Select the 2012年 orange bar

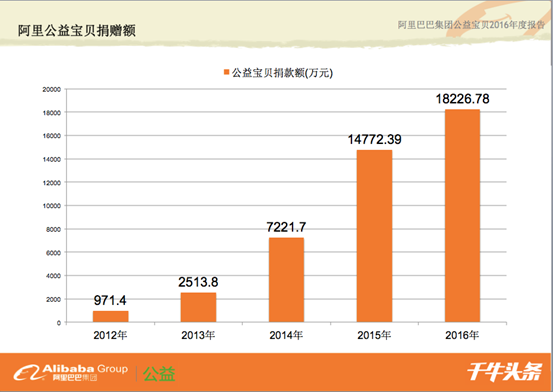point(110,316)
